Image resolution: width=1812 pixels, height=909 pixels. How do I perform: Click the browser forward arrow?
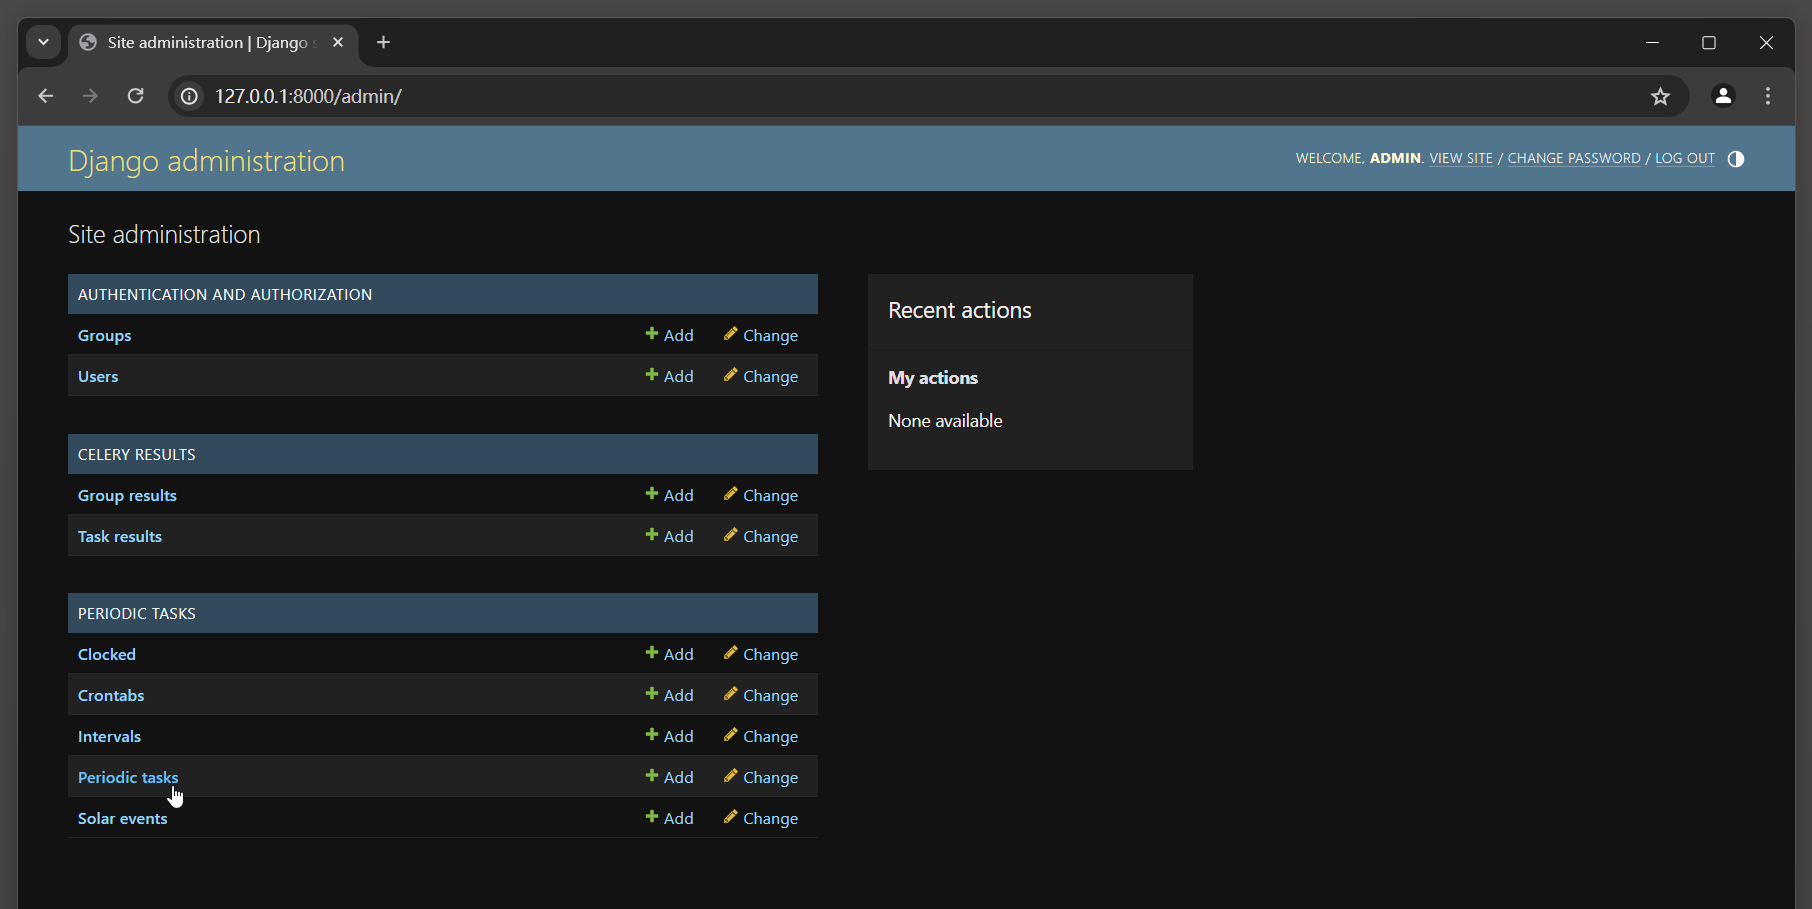tap(90, 96)
